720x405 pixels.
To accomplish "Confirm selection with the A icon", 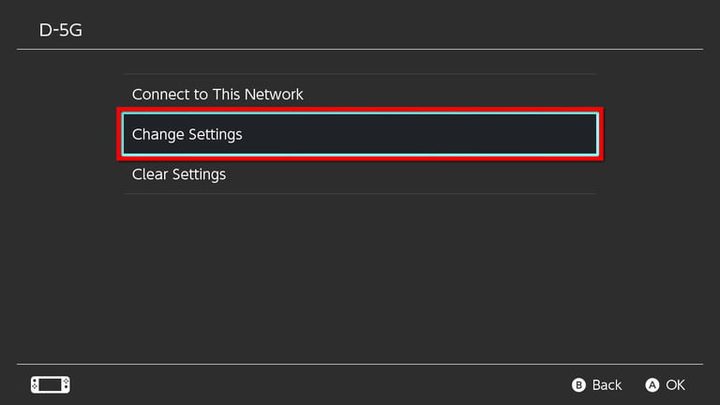I will coord(652,385).
